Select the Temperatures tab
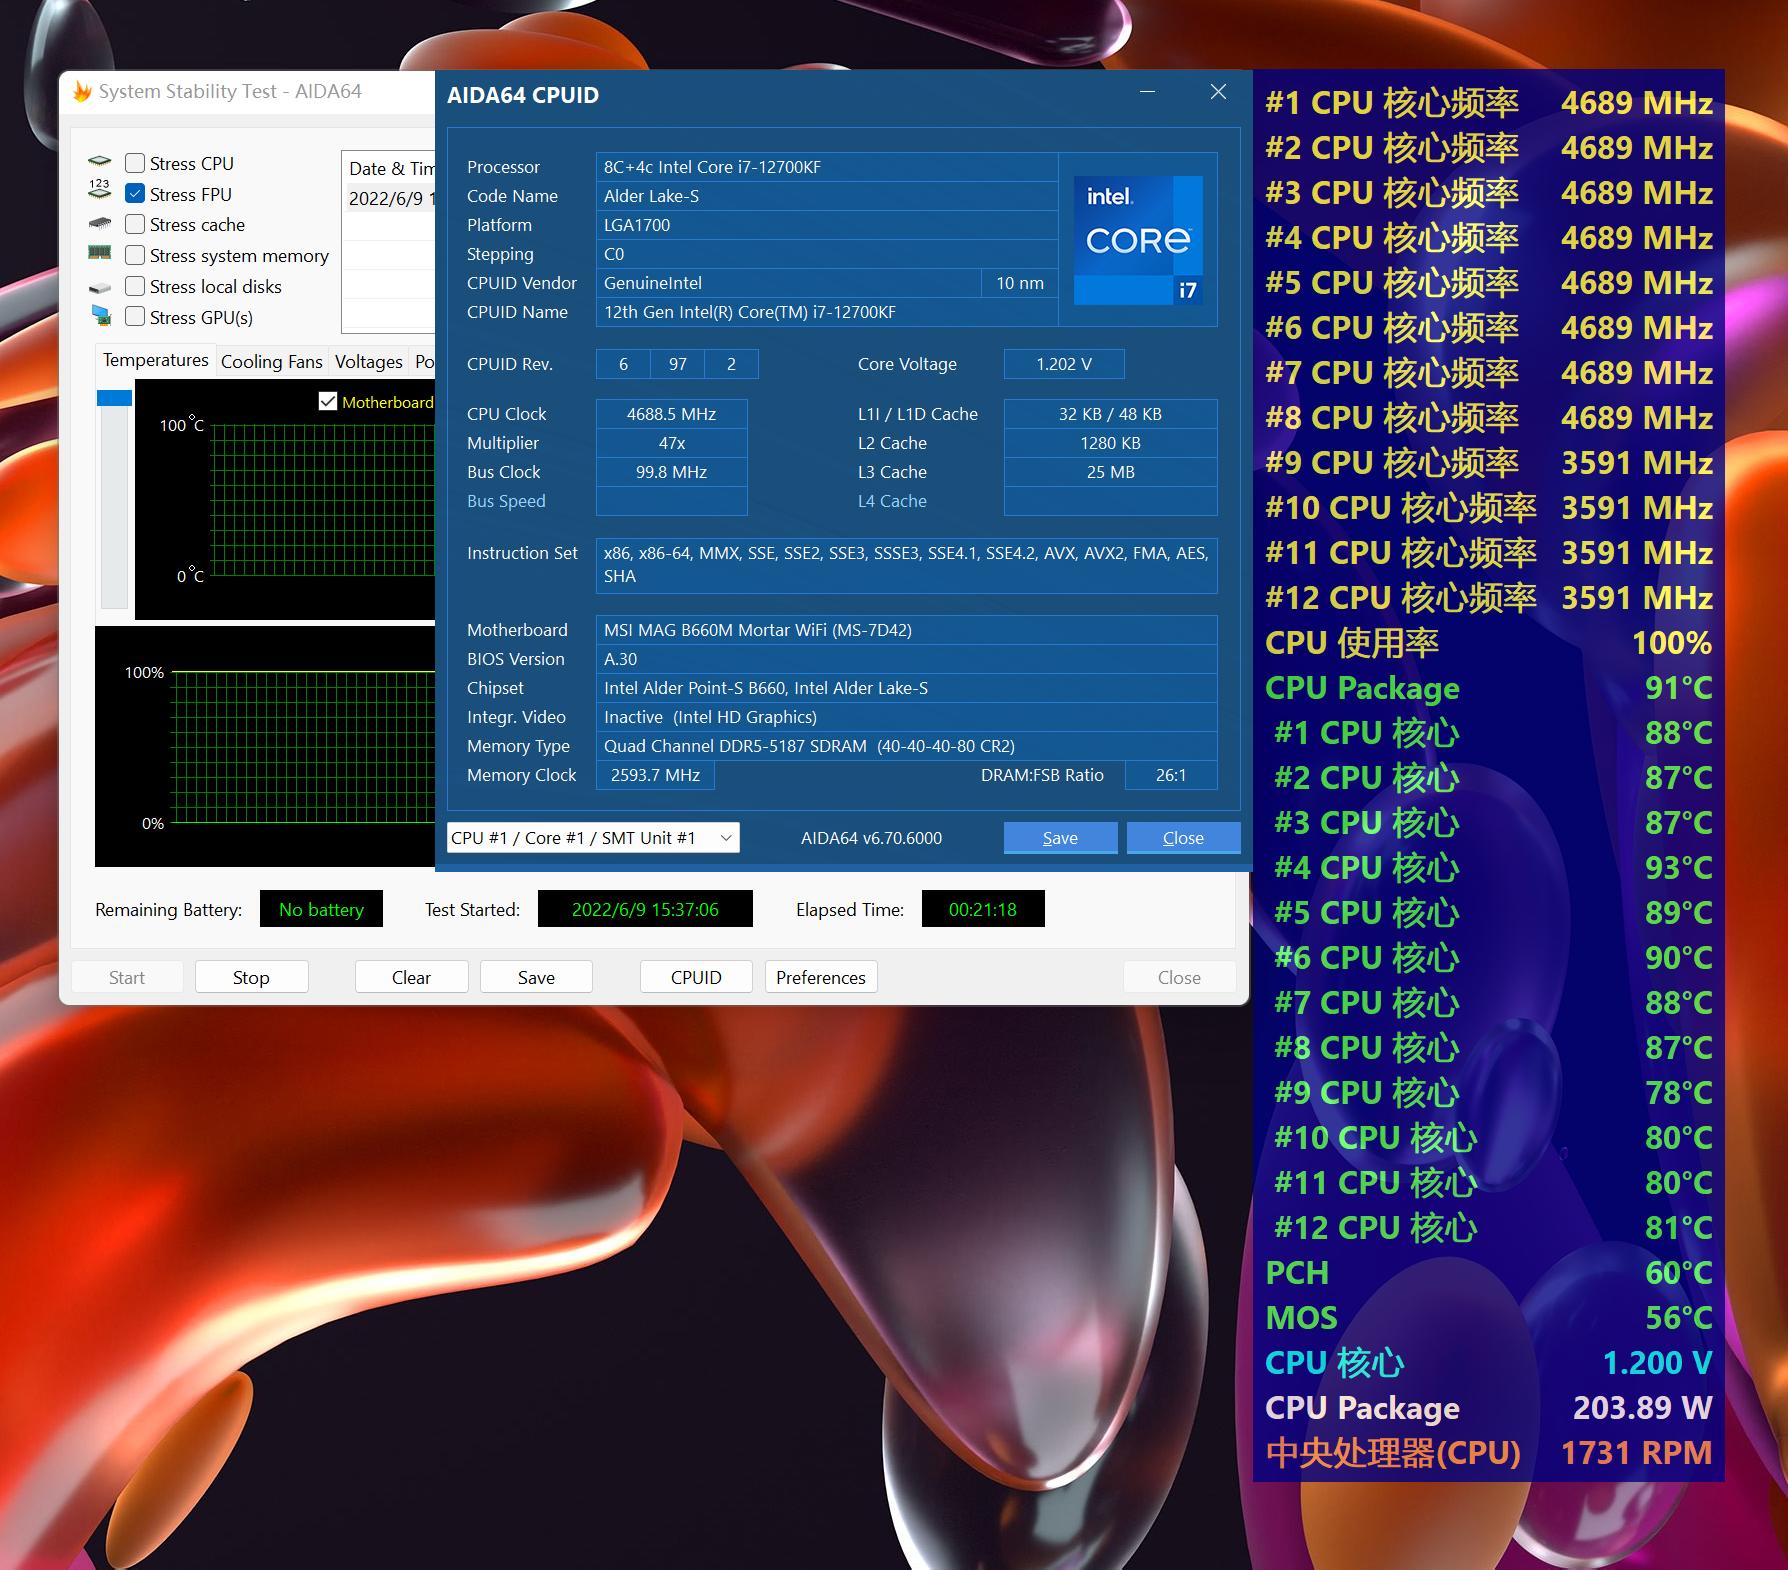The height and width of the screenshot is (1570, 1788). tap(155, 360)
